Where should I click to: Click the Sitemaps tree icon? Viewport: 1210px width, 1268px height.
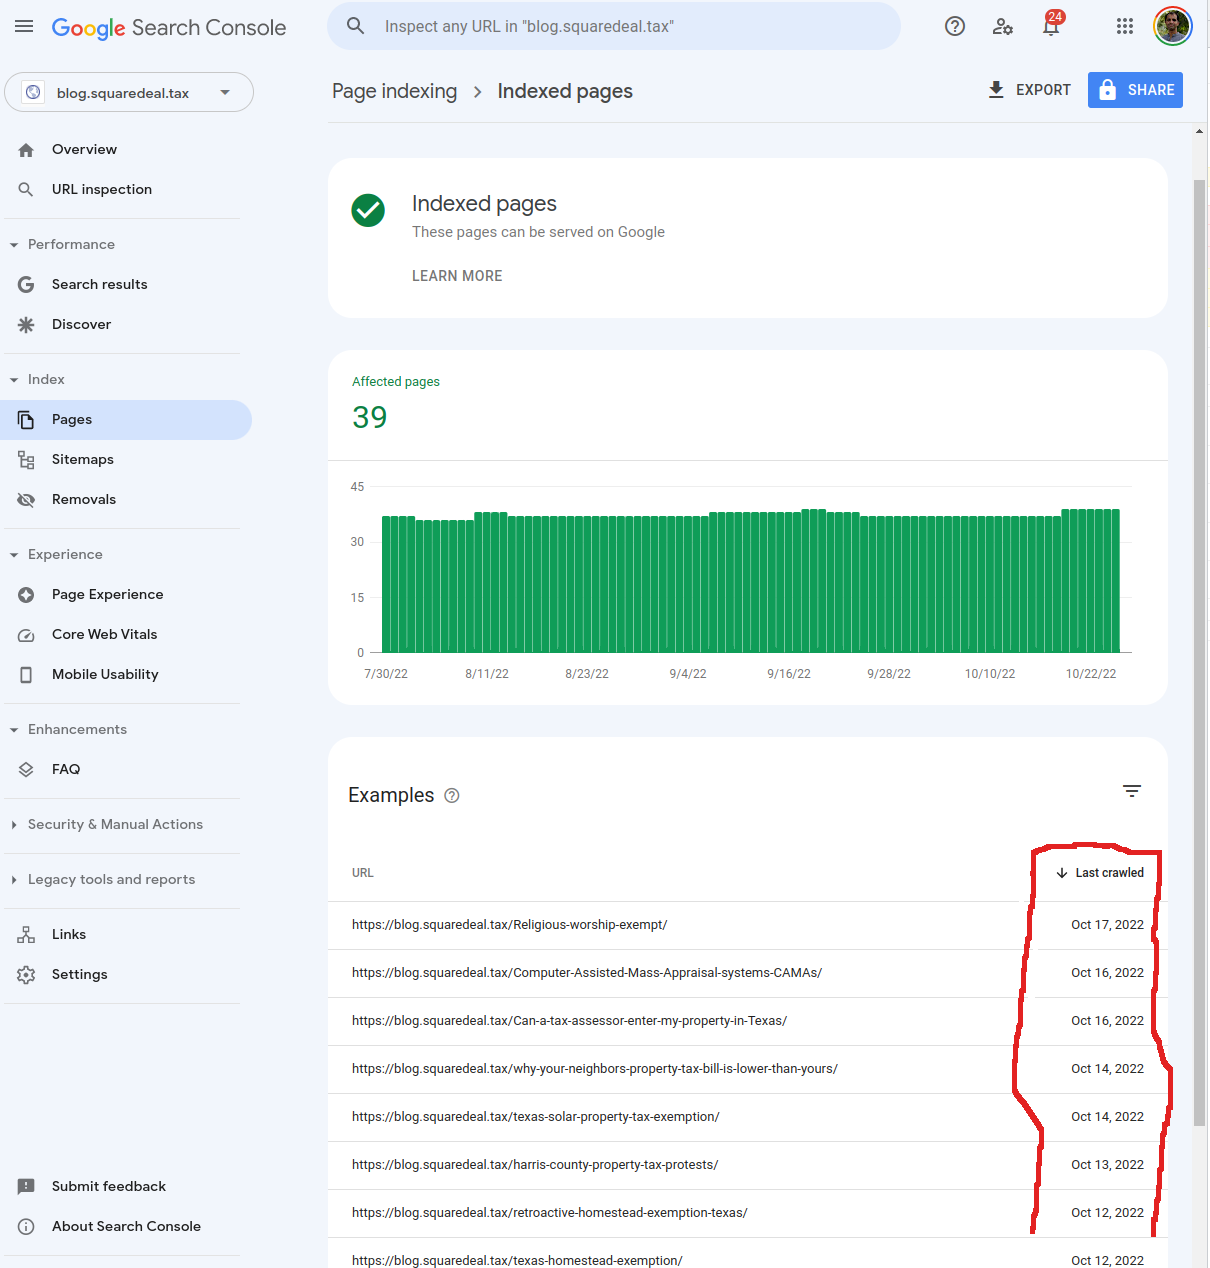pyautogui.click(x=26, y=460)
